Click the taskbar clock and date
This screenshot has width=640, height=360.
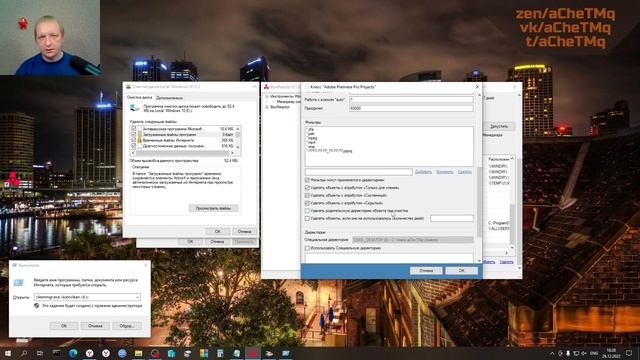tap(611, 353)
